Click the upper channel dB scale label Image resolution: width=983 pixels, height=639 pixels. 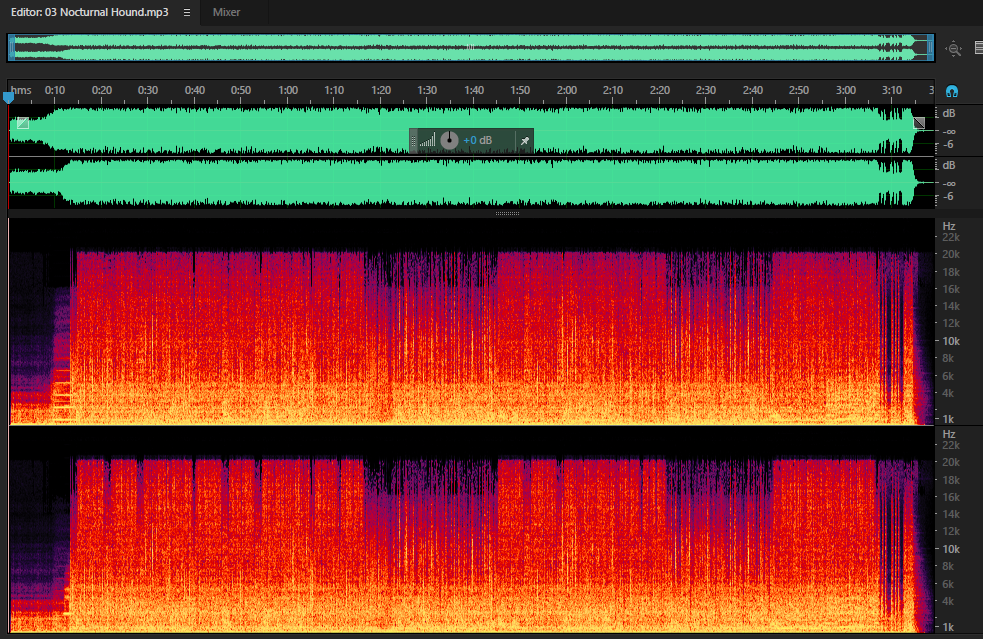[949, 114]
